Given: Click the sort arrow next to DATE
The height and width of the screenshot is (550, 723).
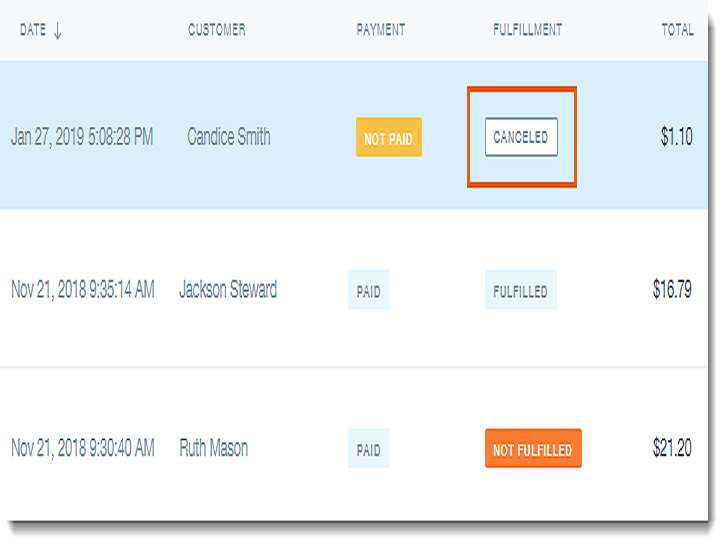Looking at the screenshot, I should click(x=57, y=30).
